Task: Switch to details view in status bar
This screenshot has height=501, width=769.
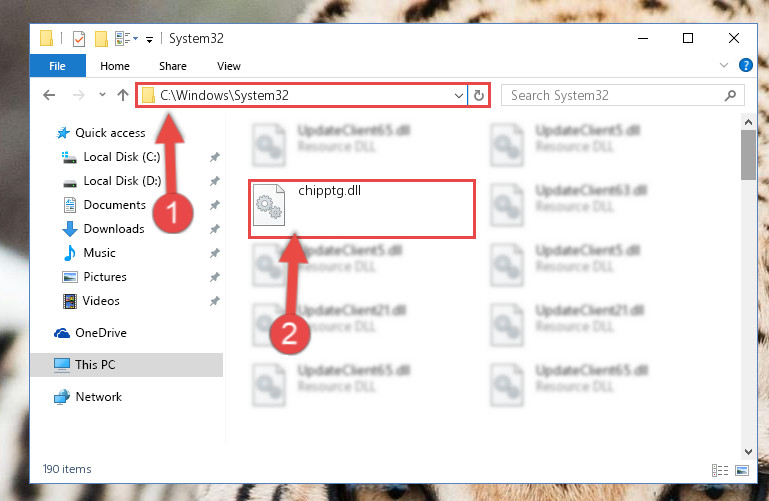Action: tap(719, 471)
